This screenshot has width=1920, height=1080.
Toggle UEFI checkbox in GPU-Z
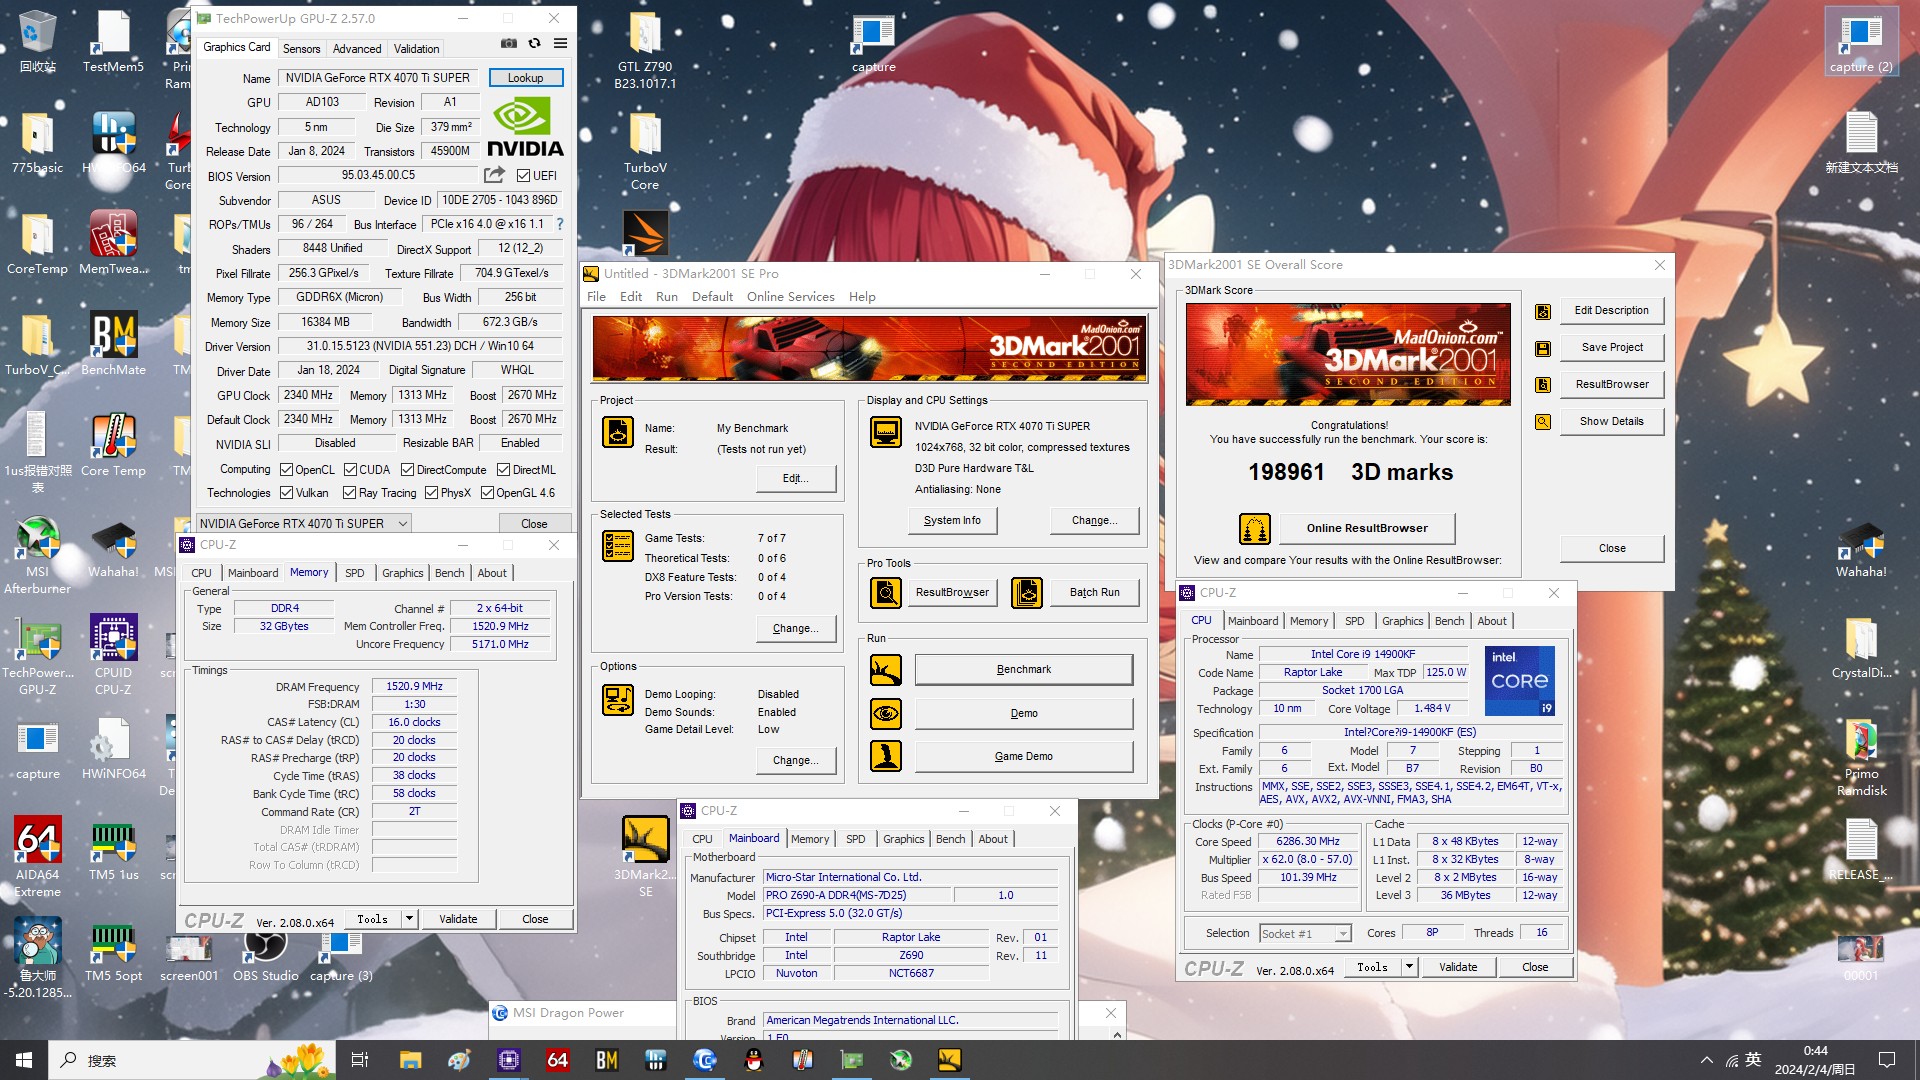coord(523,175)
